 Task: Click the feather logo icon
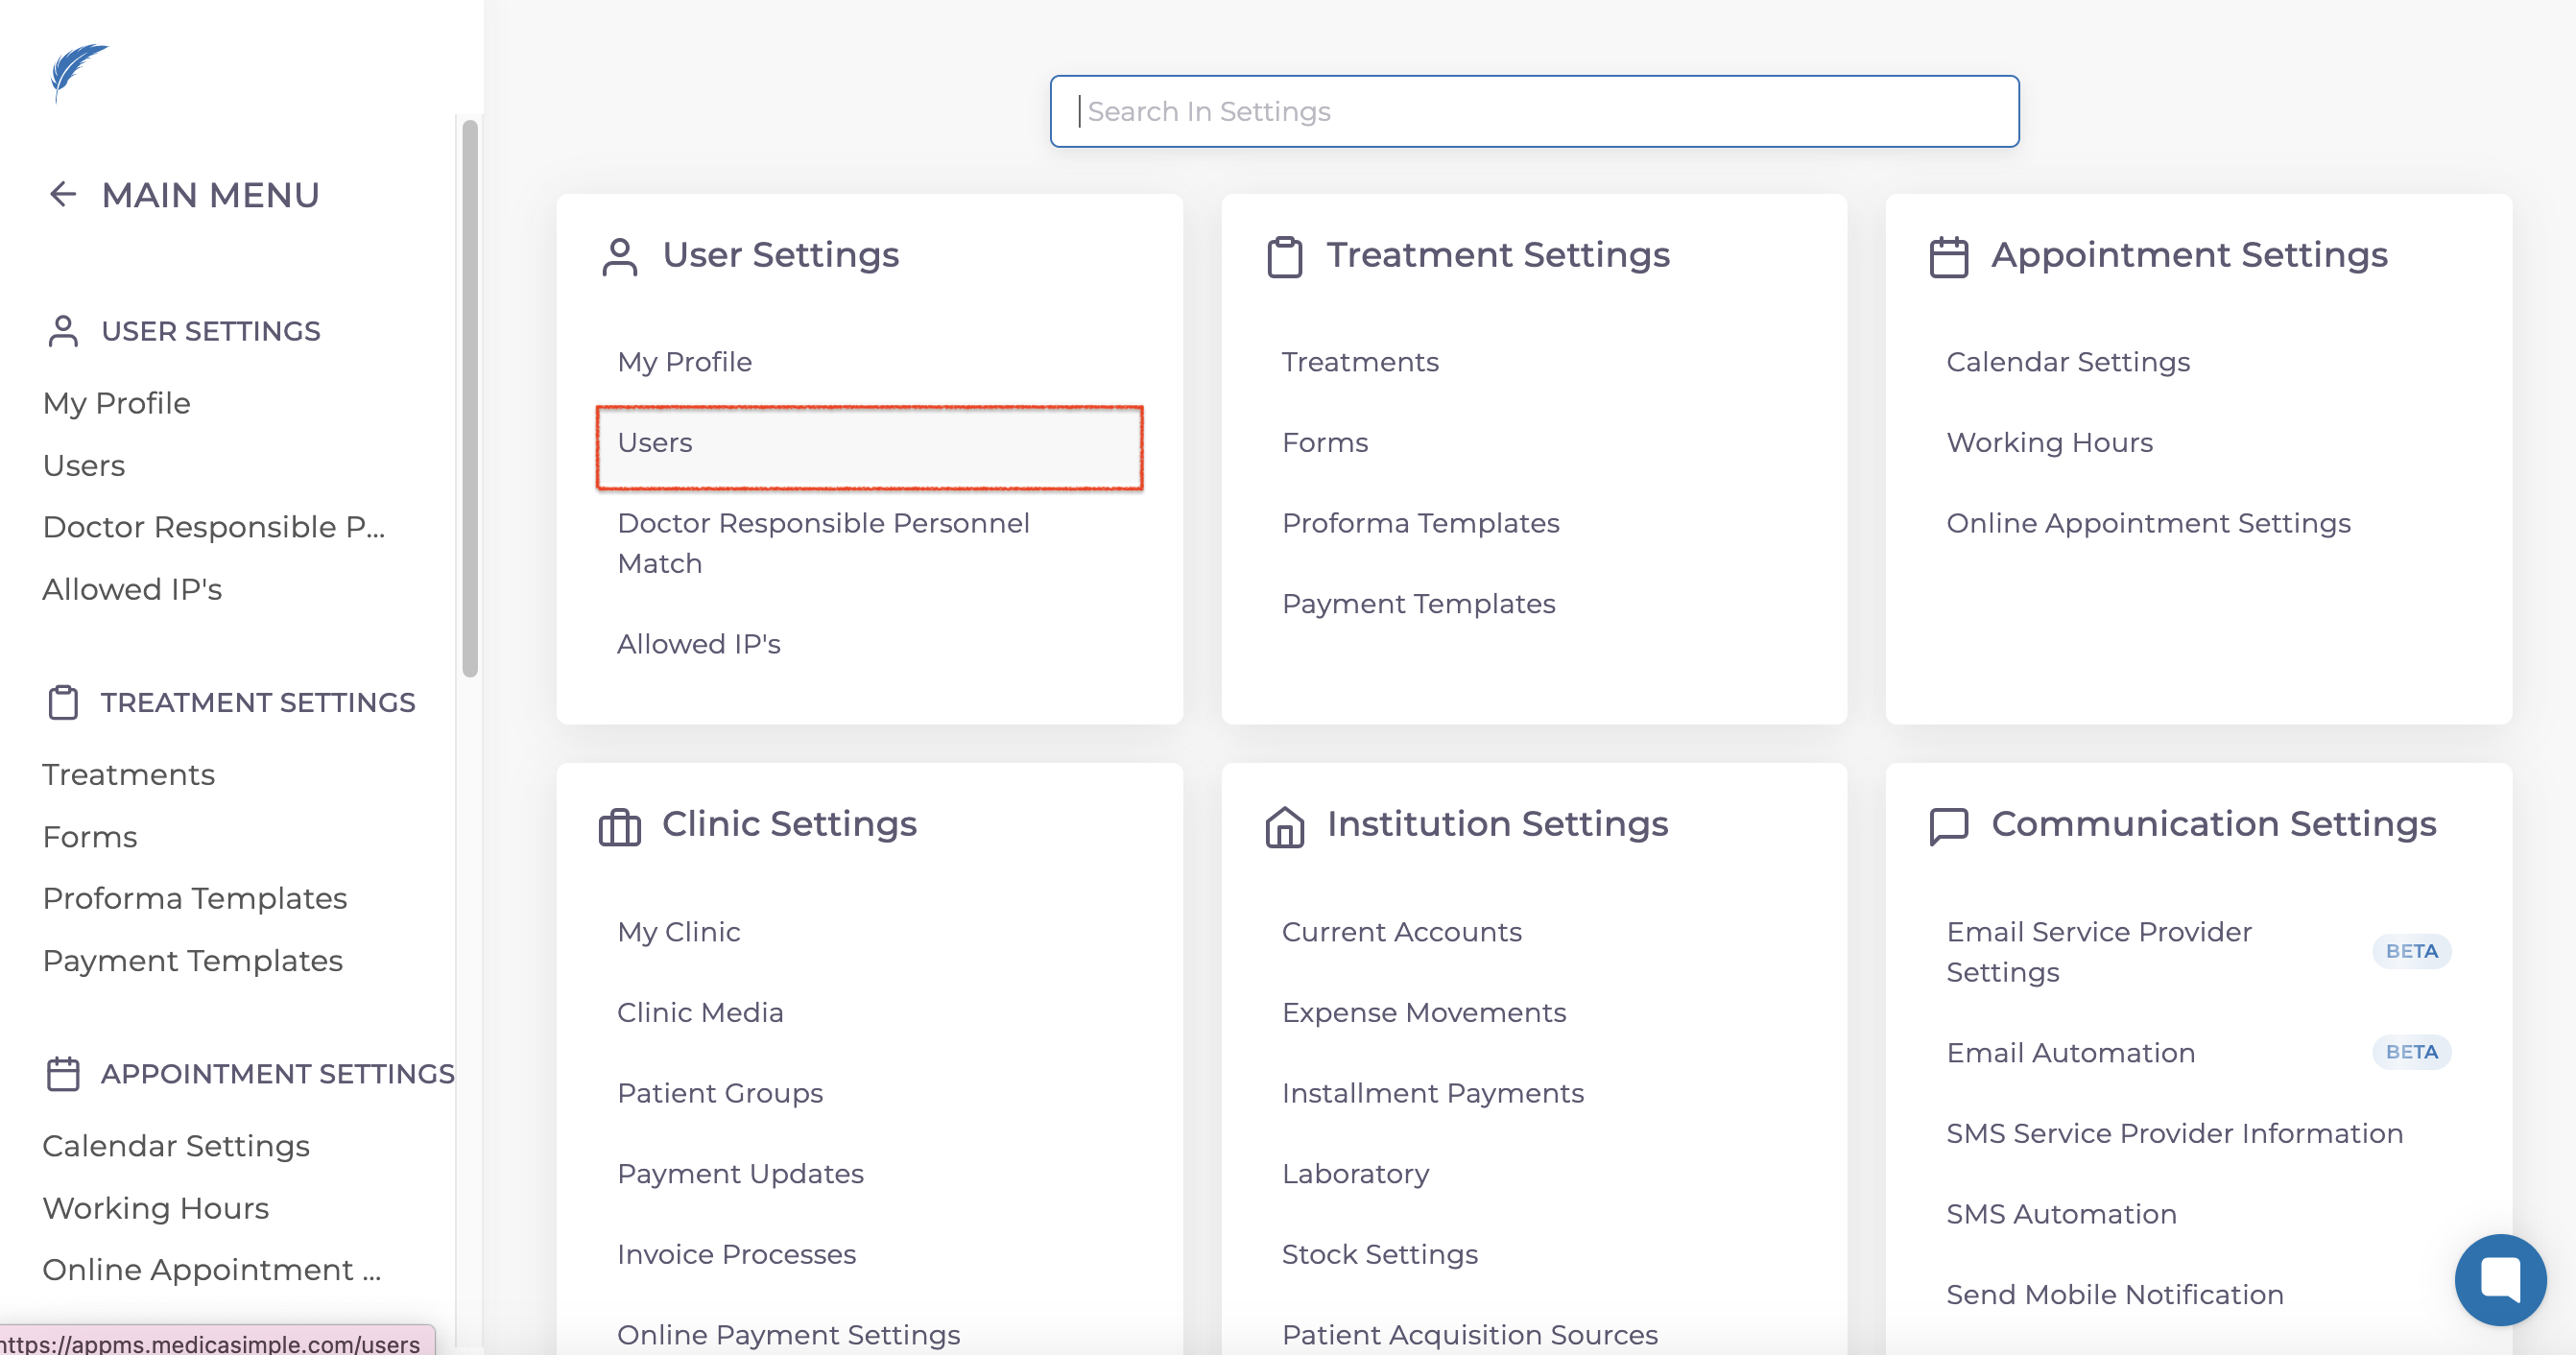point(78,71)
